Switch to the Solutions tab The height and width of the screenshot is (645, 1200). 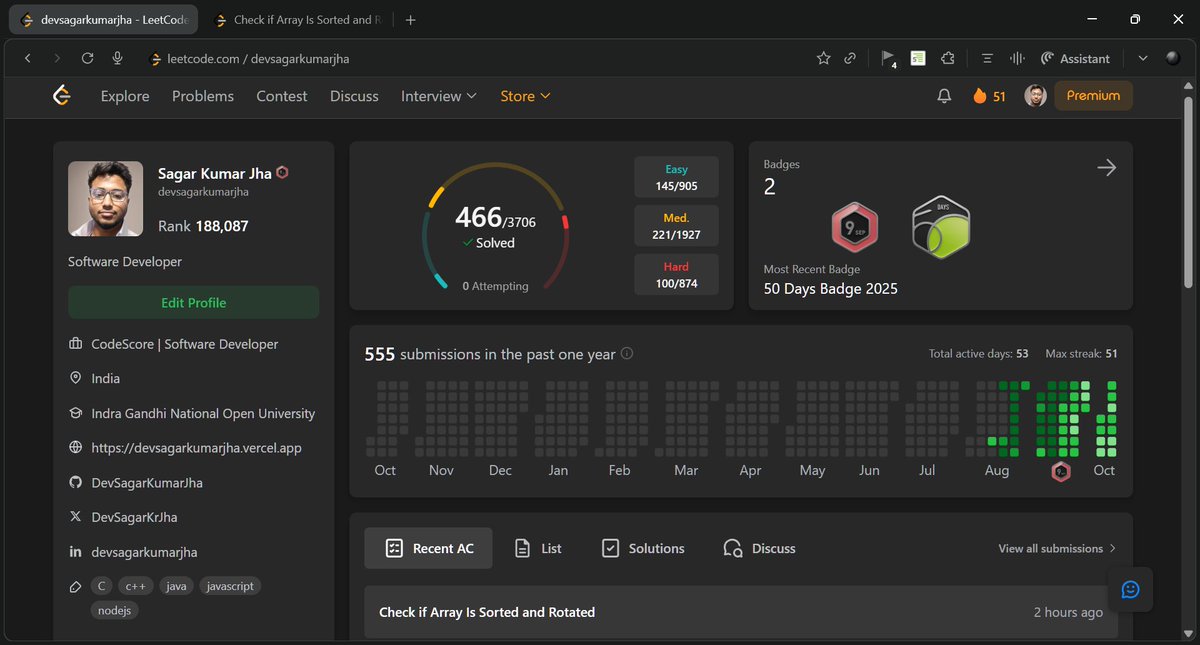[x=643, y=548]
